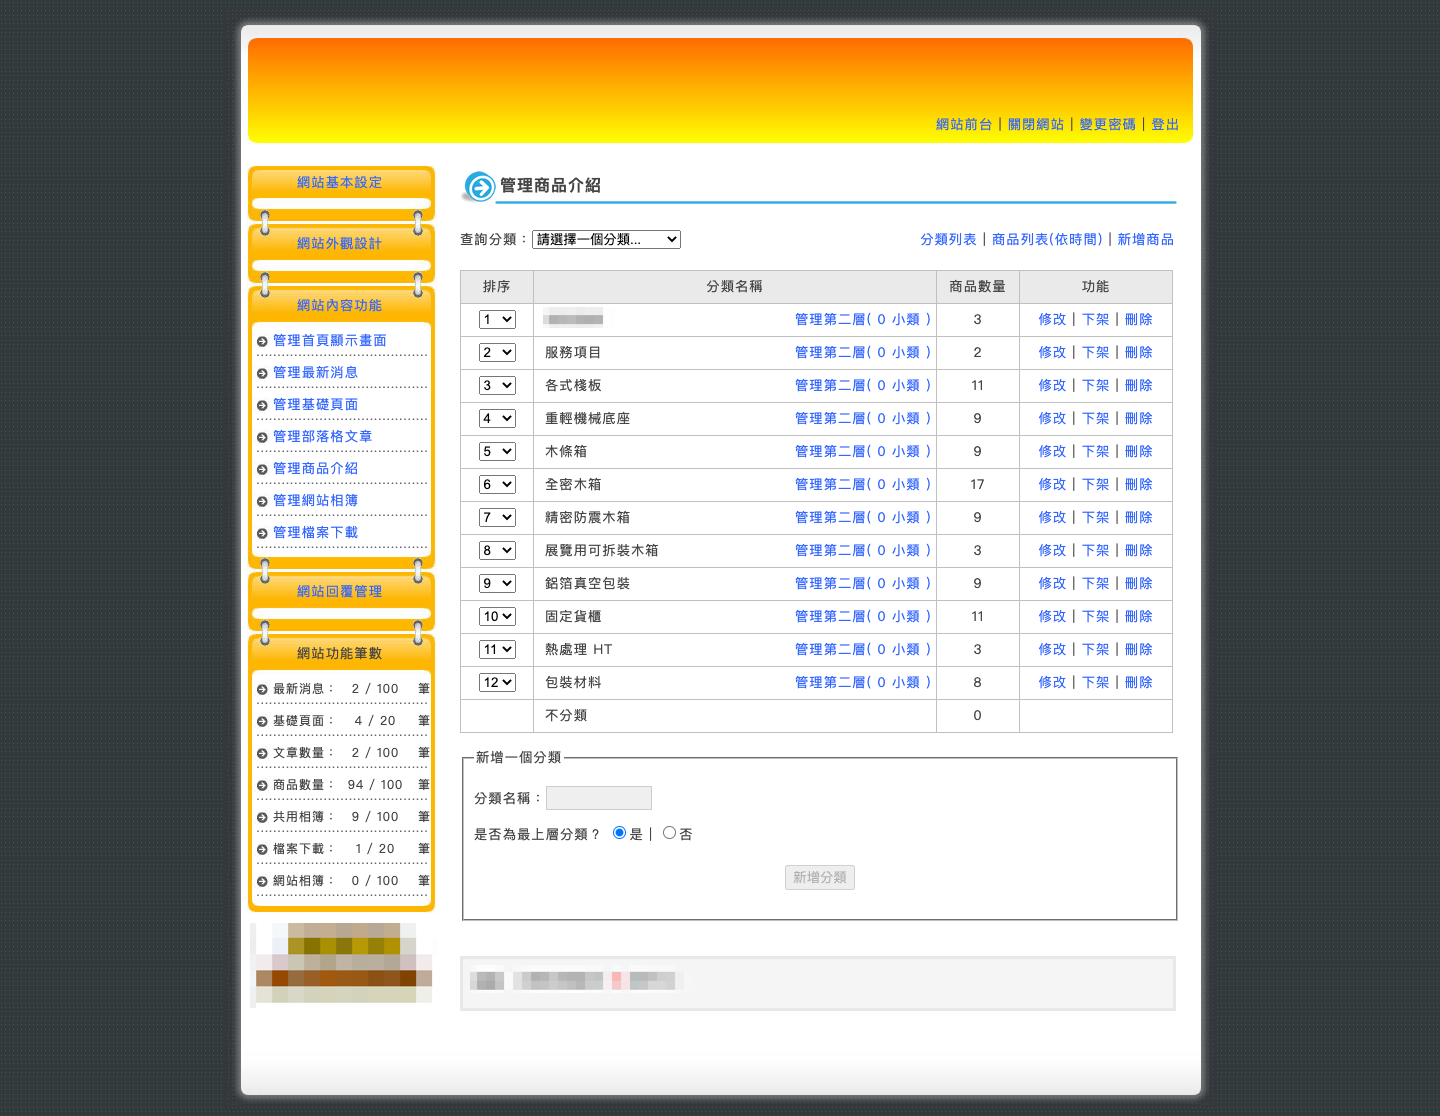This screenshot has width=1440, height=1116.
Task: Click the blue arrow icon beside 管理商品介紹
Action: (480, 187)
